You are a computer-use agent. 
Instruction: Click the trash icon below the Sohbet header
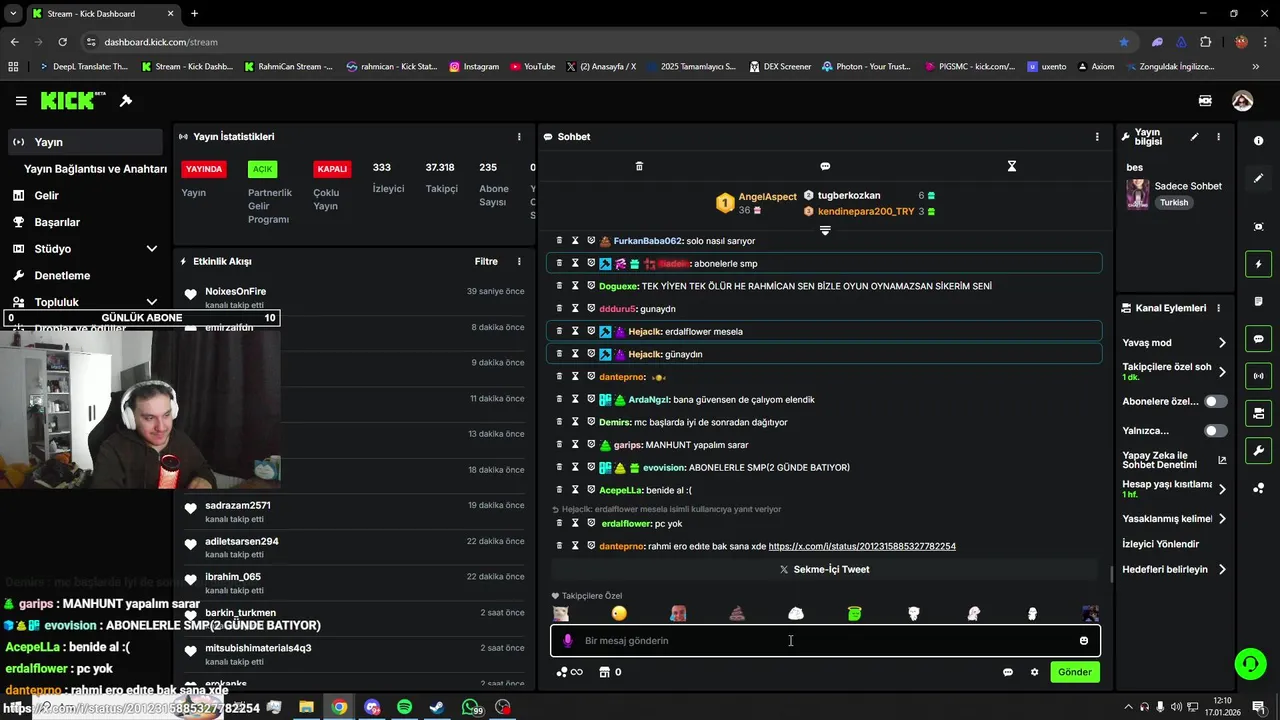pyautogui.click(x=639, y=166)
